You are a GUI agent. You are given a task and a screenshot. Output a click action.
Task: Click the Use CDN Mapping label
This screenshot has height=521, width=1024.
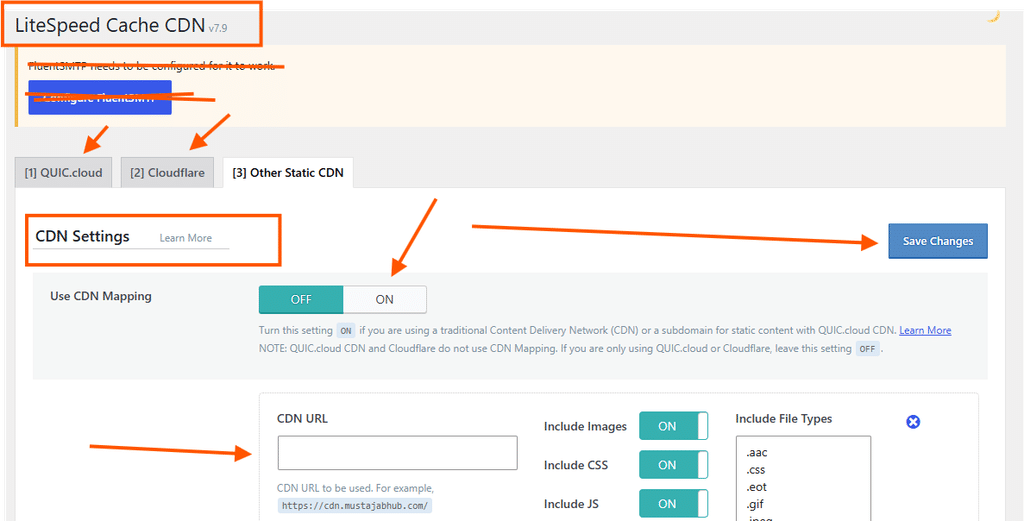coord(101,296)
